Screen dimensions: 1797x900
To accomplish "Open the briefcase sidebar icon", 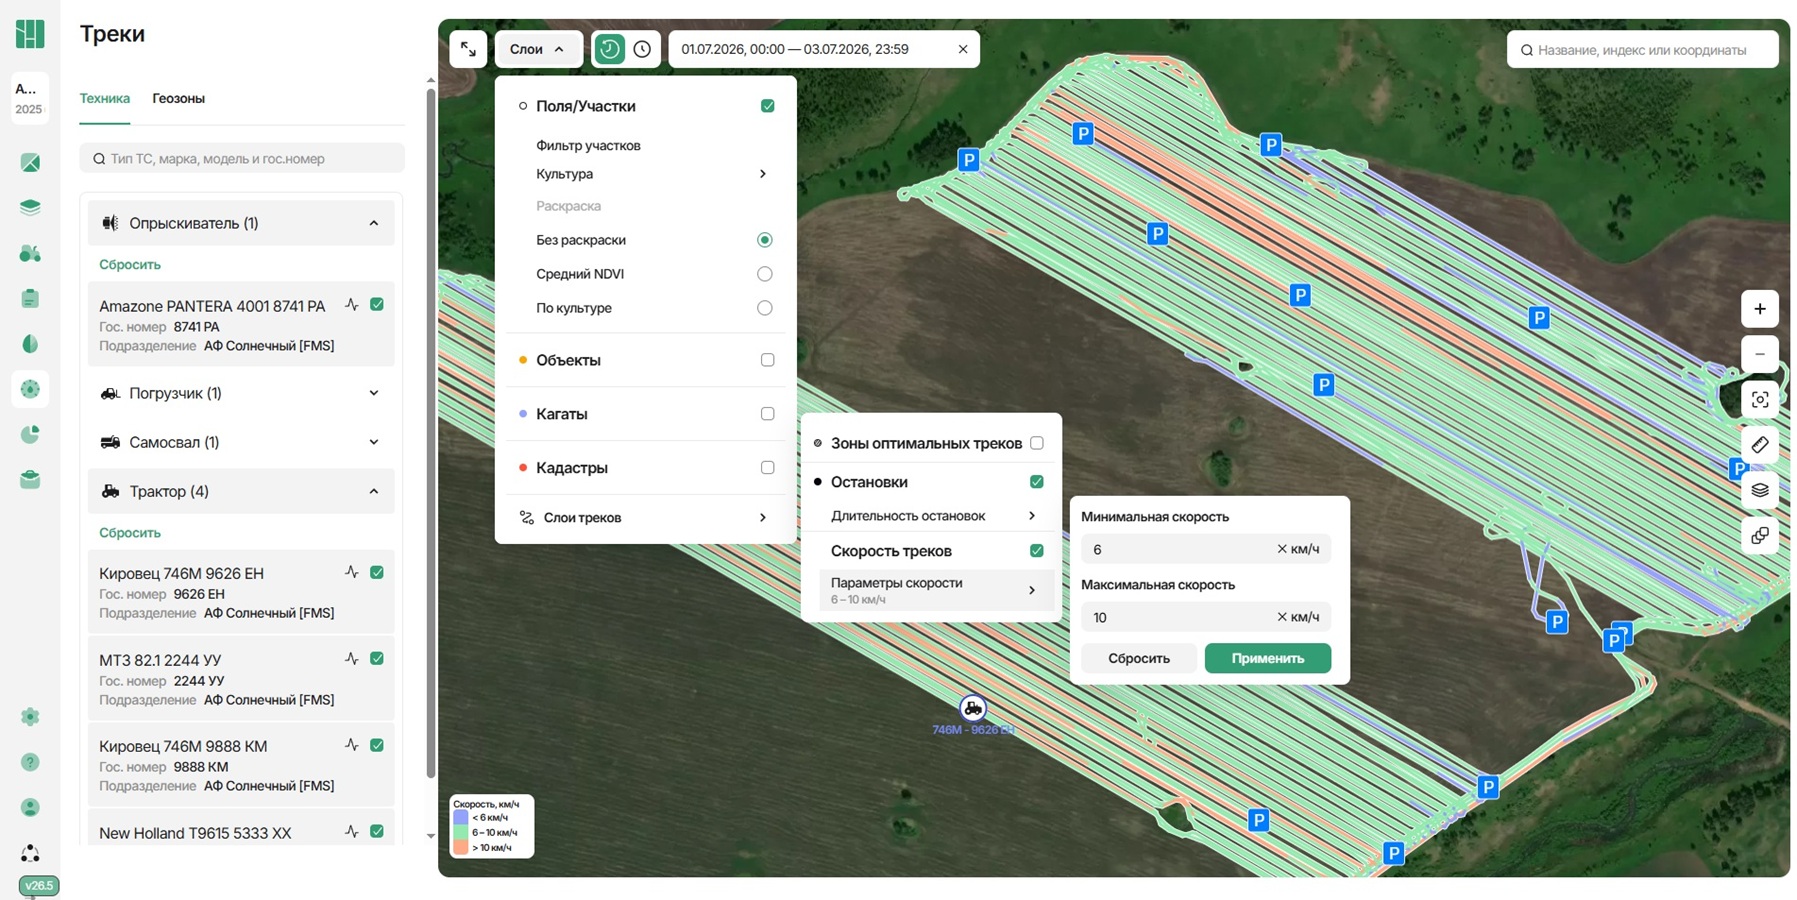I will pos(30,480).
